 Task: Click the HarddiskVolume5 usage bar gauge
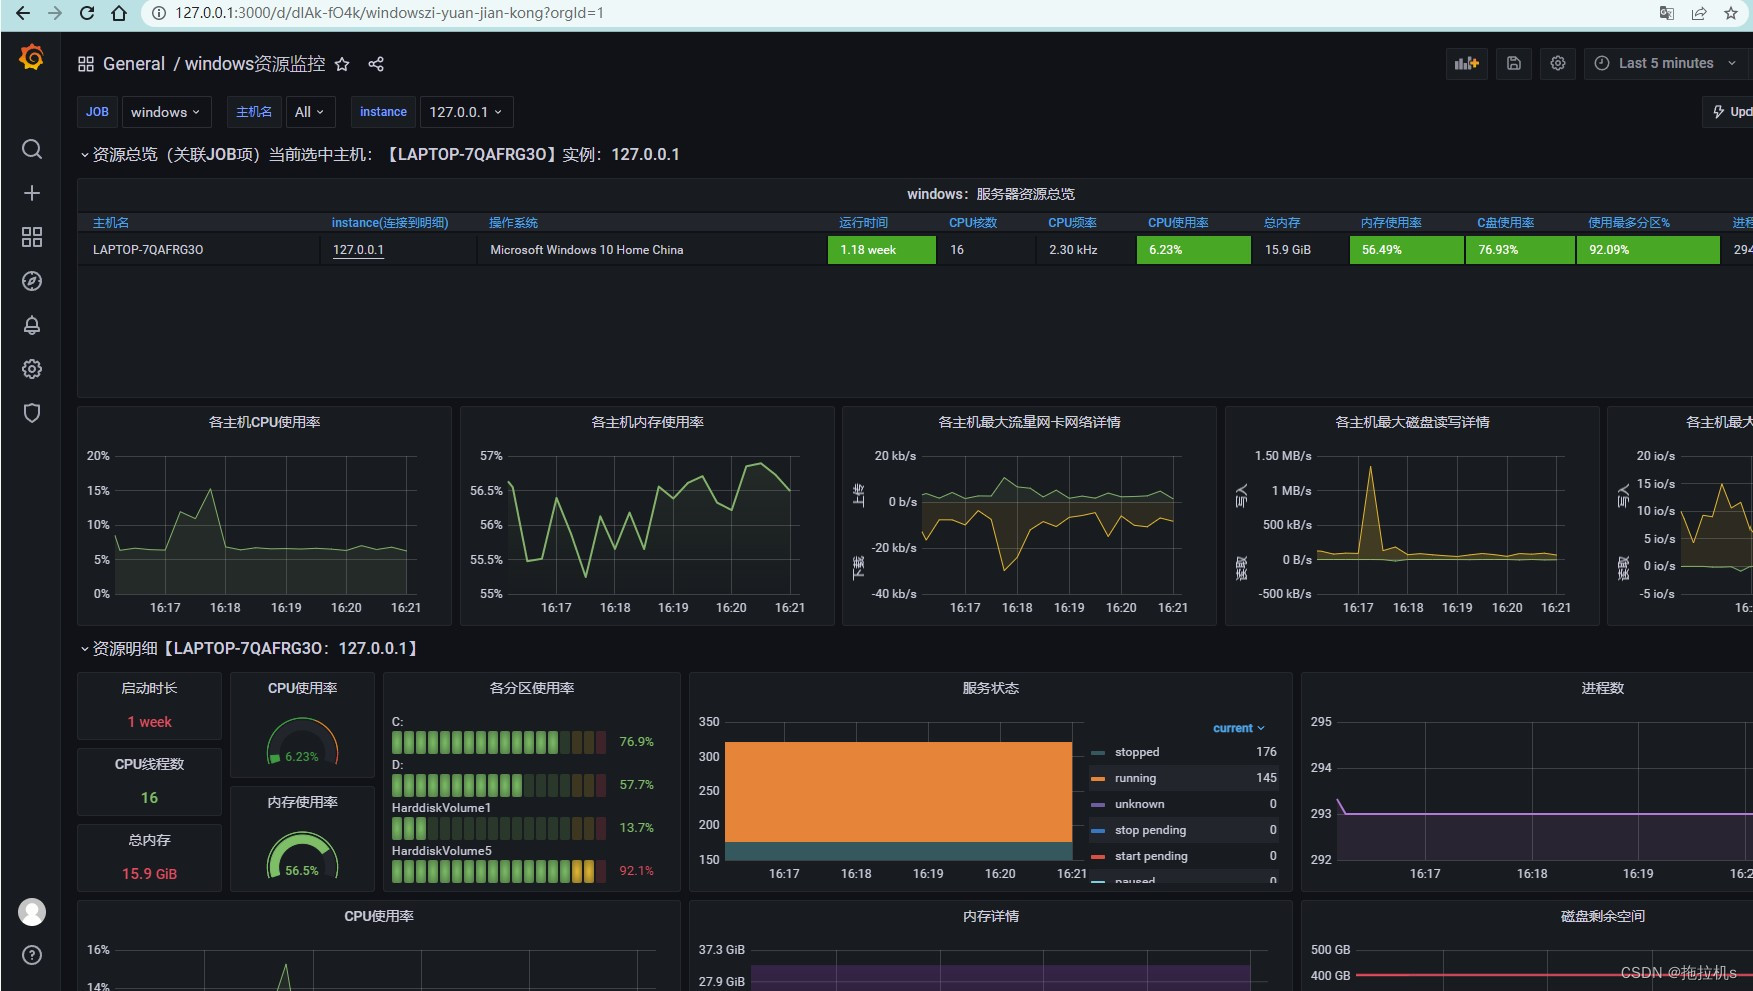(499, 871)
